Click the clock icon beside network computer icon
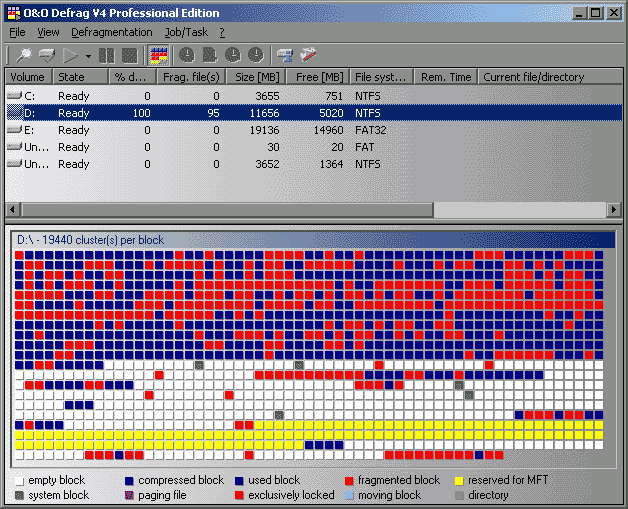The width and height of the screenshot is (628, 509). 256,55
